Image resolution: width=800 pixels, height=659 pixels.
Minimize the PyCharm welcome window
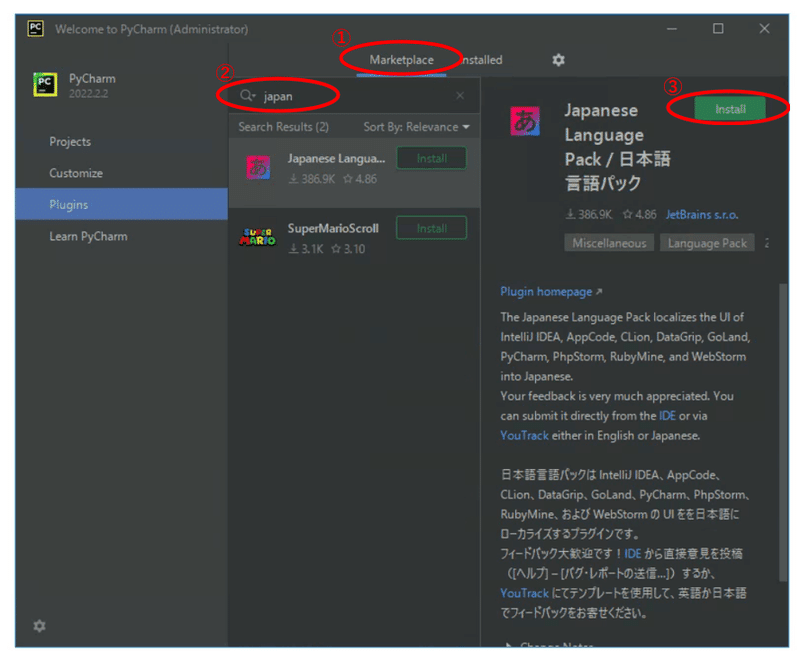671,29
